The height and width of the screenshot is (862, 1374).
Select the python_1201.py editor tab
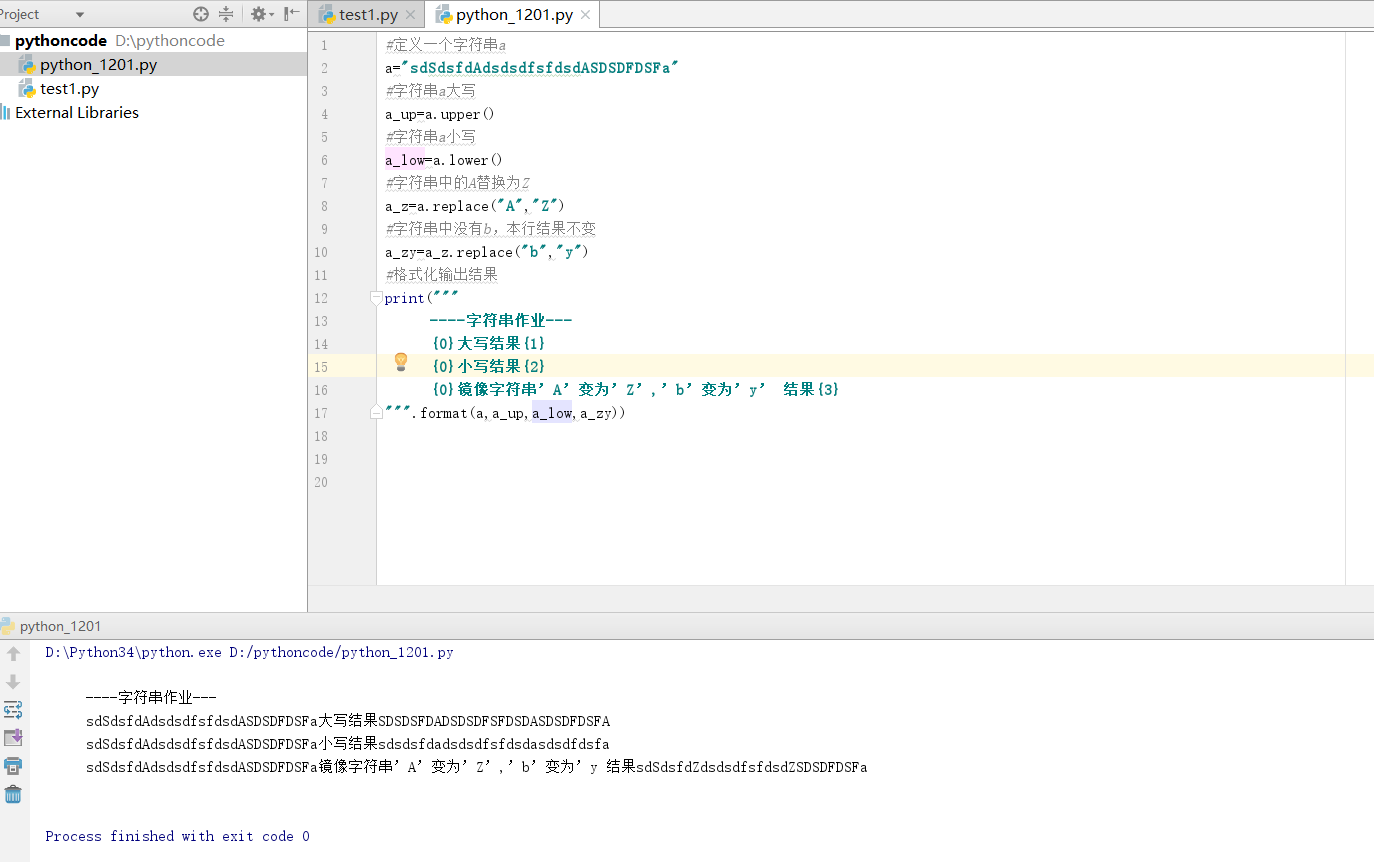tap(514, 15)
